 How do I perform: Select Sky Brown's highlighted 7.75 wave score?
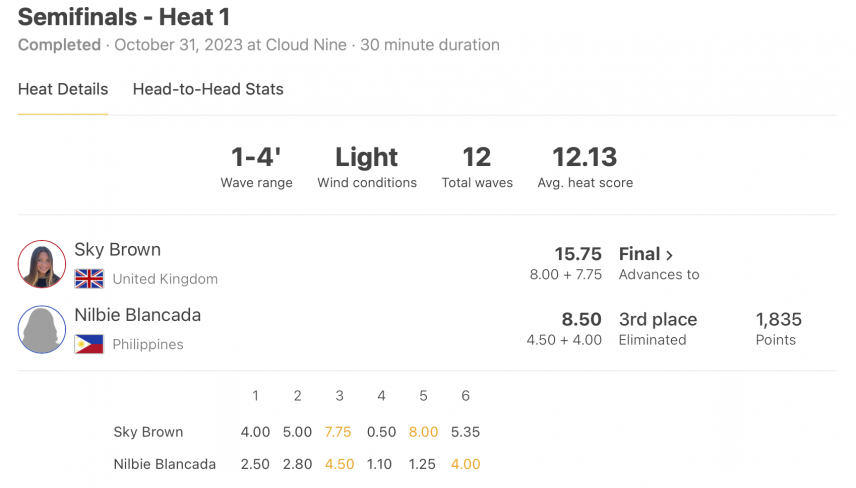coord(338,432)
